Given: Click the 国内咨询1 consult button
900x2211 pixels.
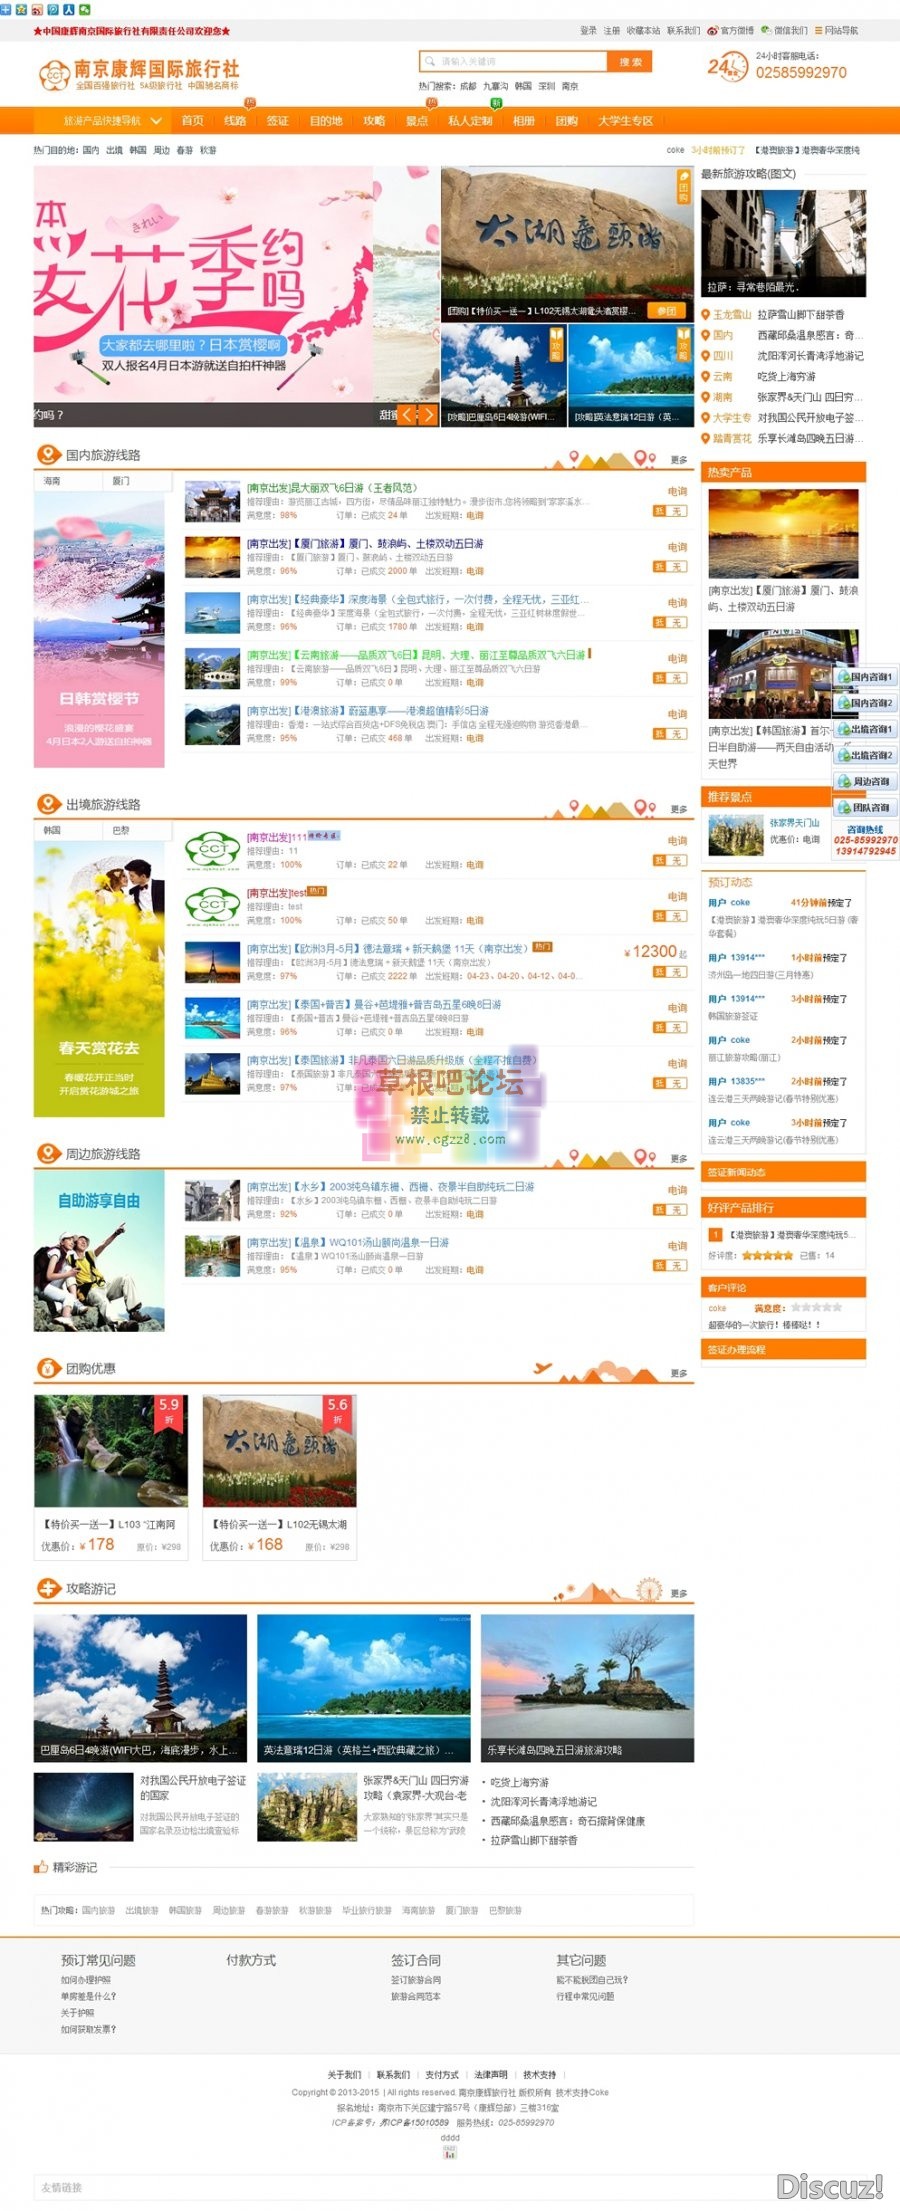Looking at the screenshot, I should 866,677.
